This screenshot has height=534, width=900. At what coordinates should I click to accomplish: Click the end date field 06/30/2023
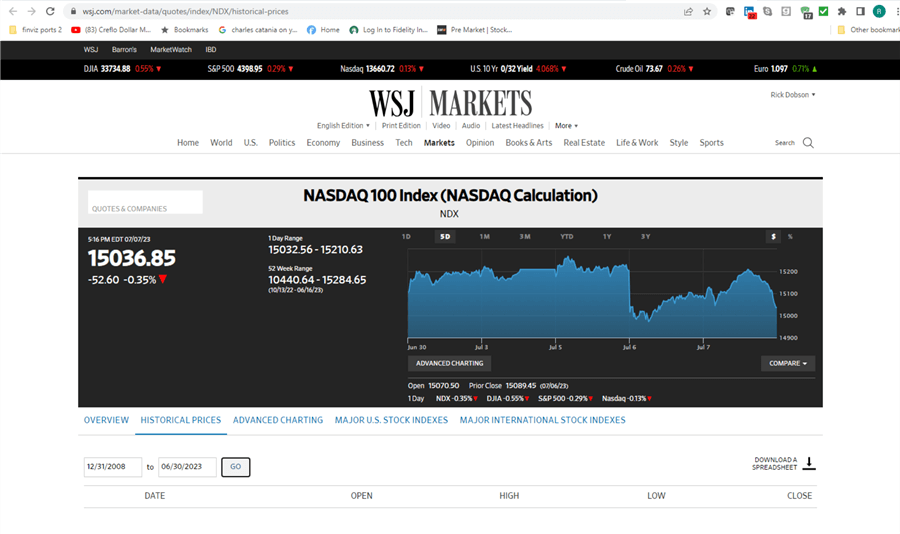tap(187, 467)
